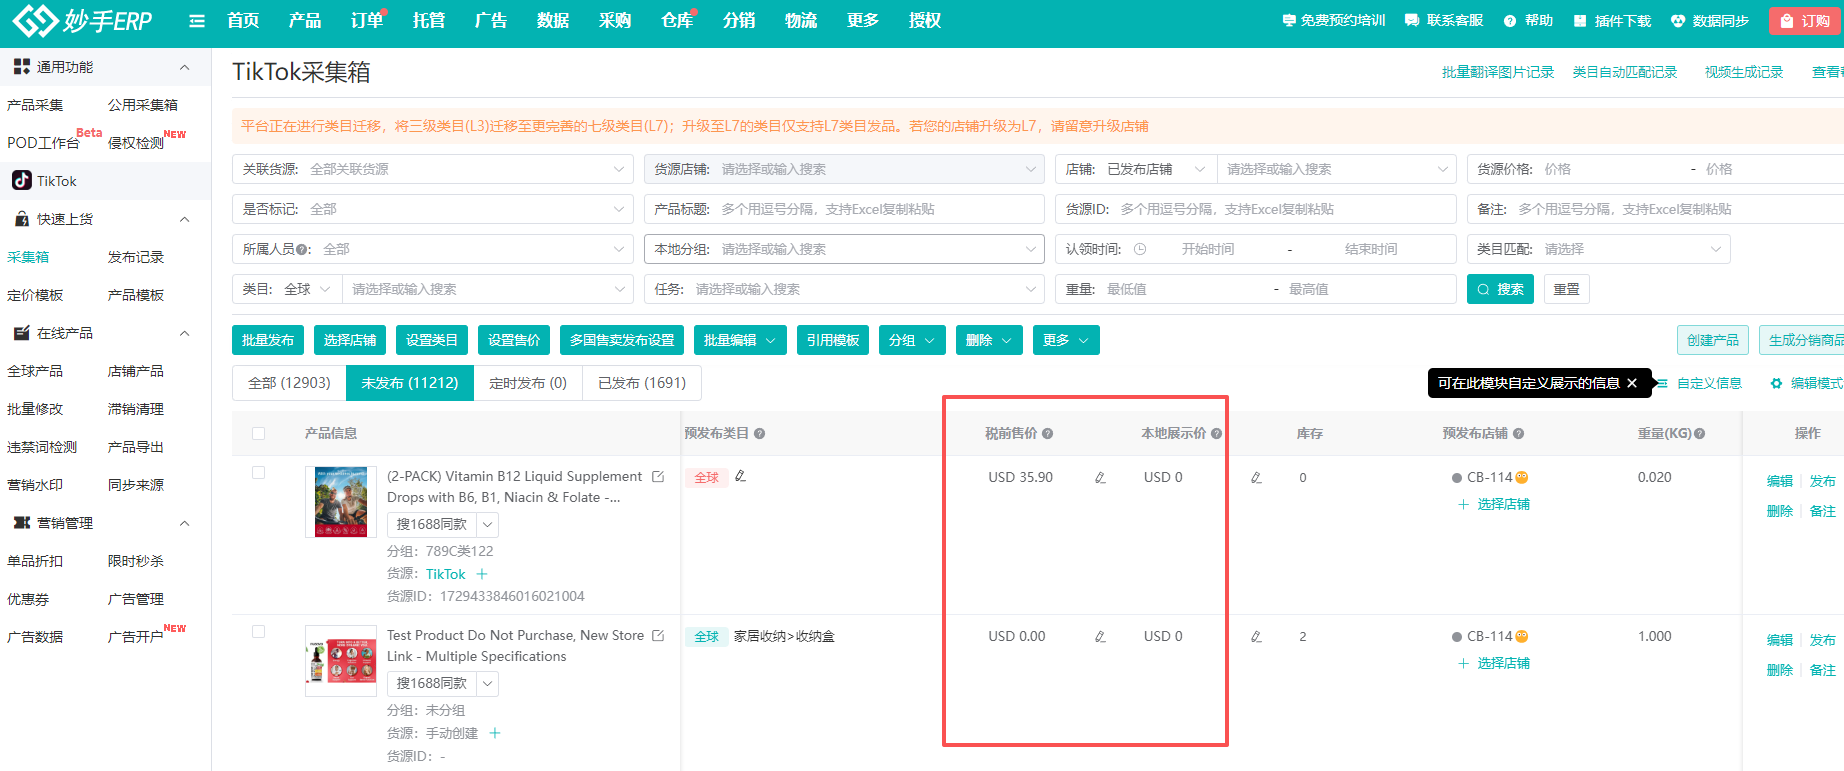The height and width of the screenshot is (771, 1844).
Task: Open the 关联货源 dropdown
Action: 433,169
